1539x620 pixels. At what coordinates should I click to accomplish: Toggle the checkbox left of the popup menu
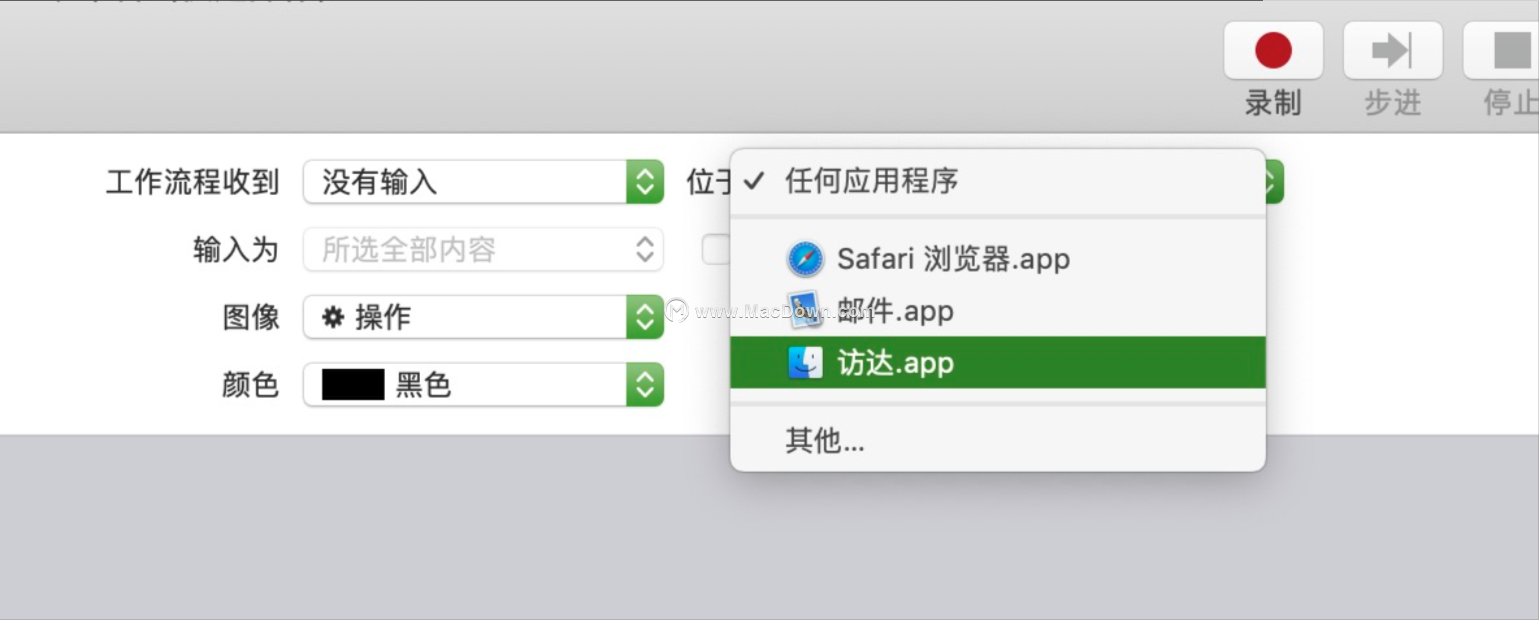[715, 249]
